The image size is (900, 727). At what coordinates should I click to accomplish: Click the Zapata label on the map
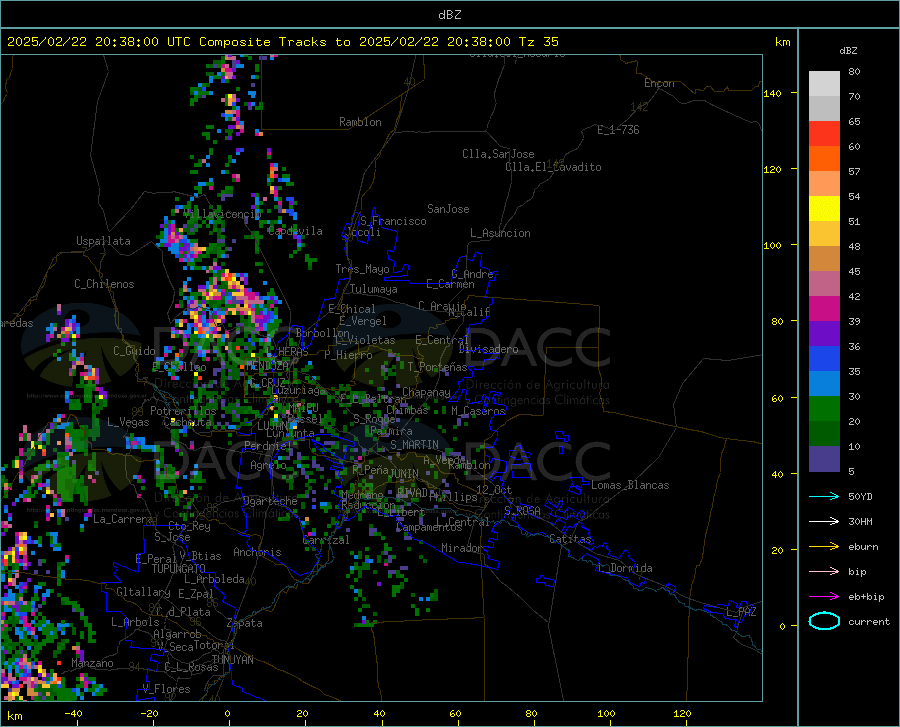[x=245, y=623]
